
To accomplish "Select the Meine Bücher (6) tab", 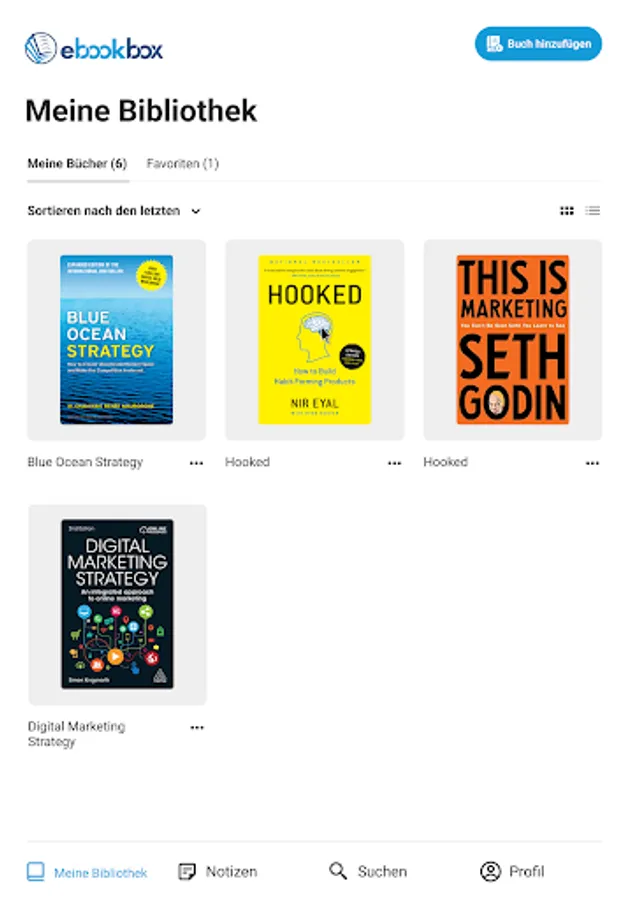I will click(x=77, y=164).
